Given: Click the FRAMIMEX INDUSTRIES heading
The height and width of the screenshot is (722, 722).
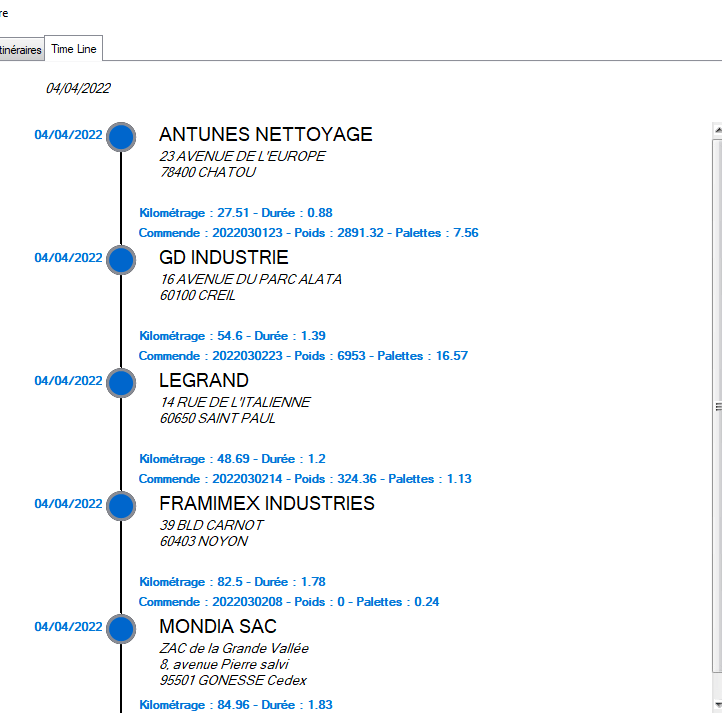Looking at the screenshot, I should tap(266, 504).
